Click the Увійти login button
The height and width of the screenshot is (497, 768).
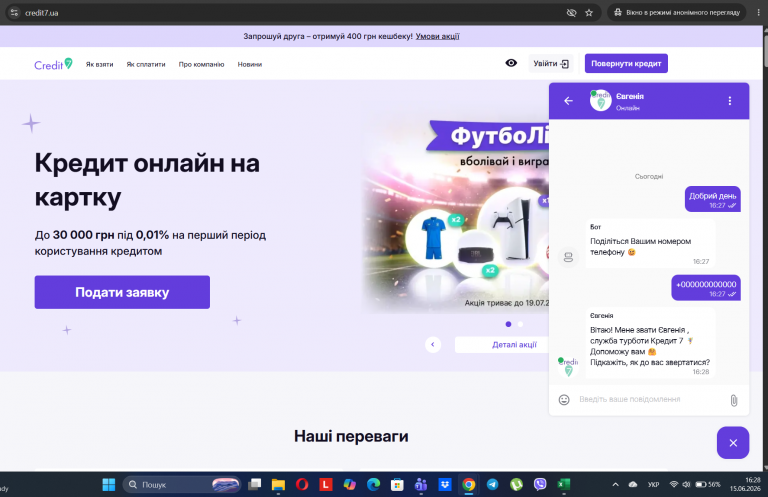(x=551, y=64)
